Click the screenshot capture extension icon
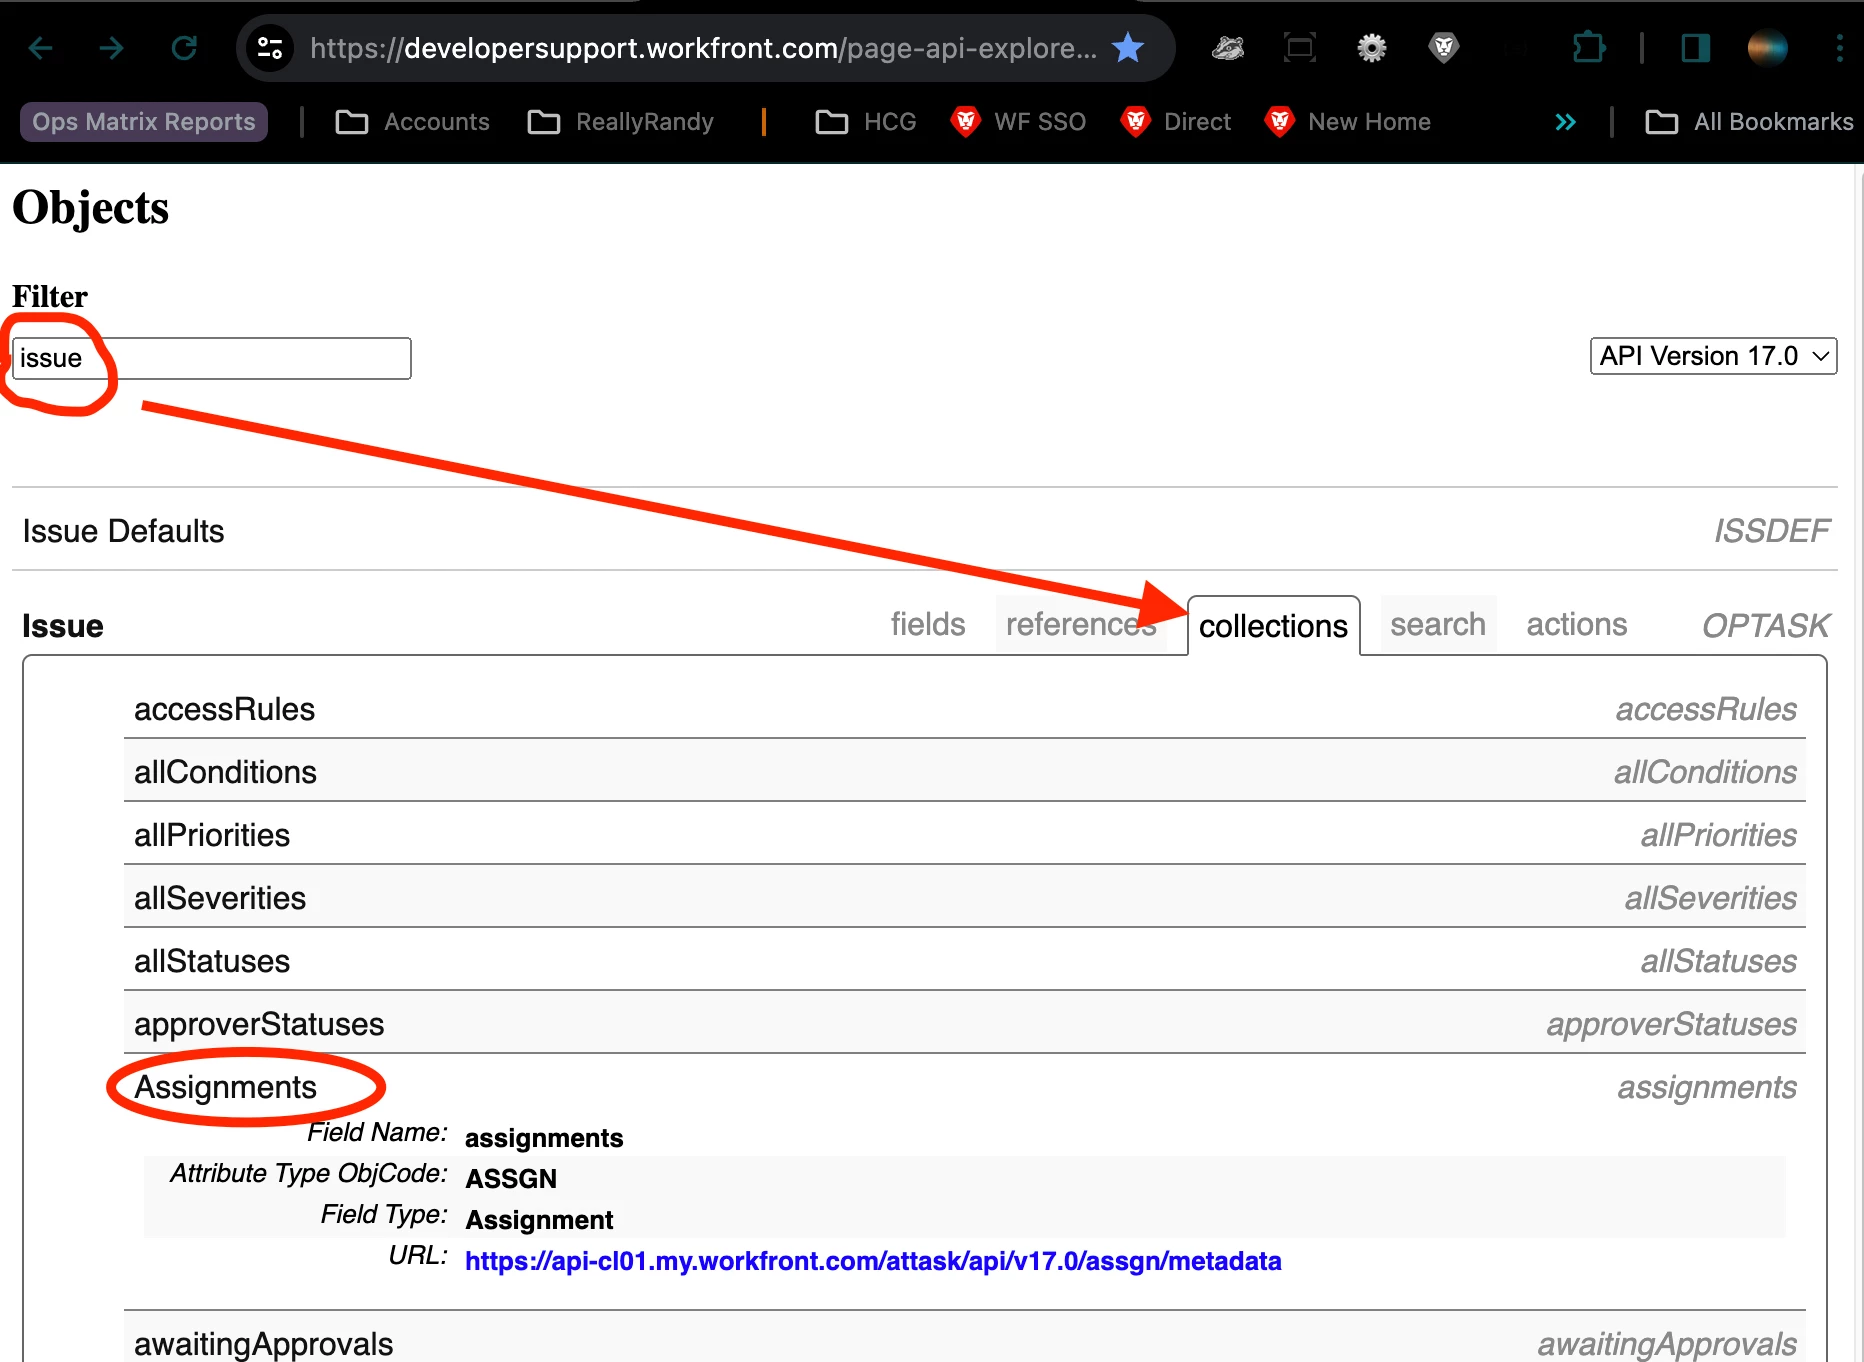Screen dimensions: 1864x1362 tap(1299, 47)
